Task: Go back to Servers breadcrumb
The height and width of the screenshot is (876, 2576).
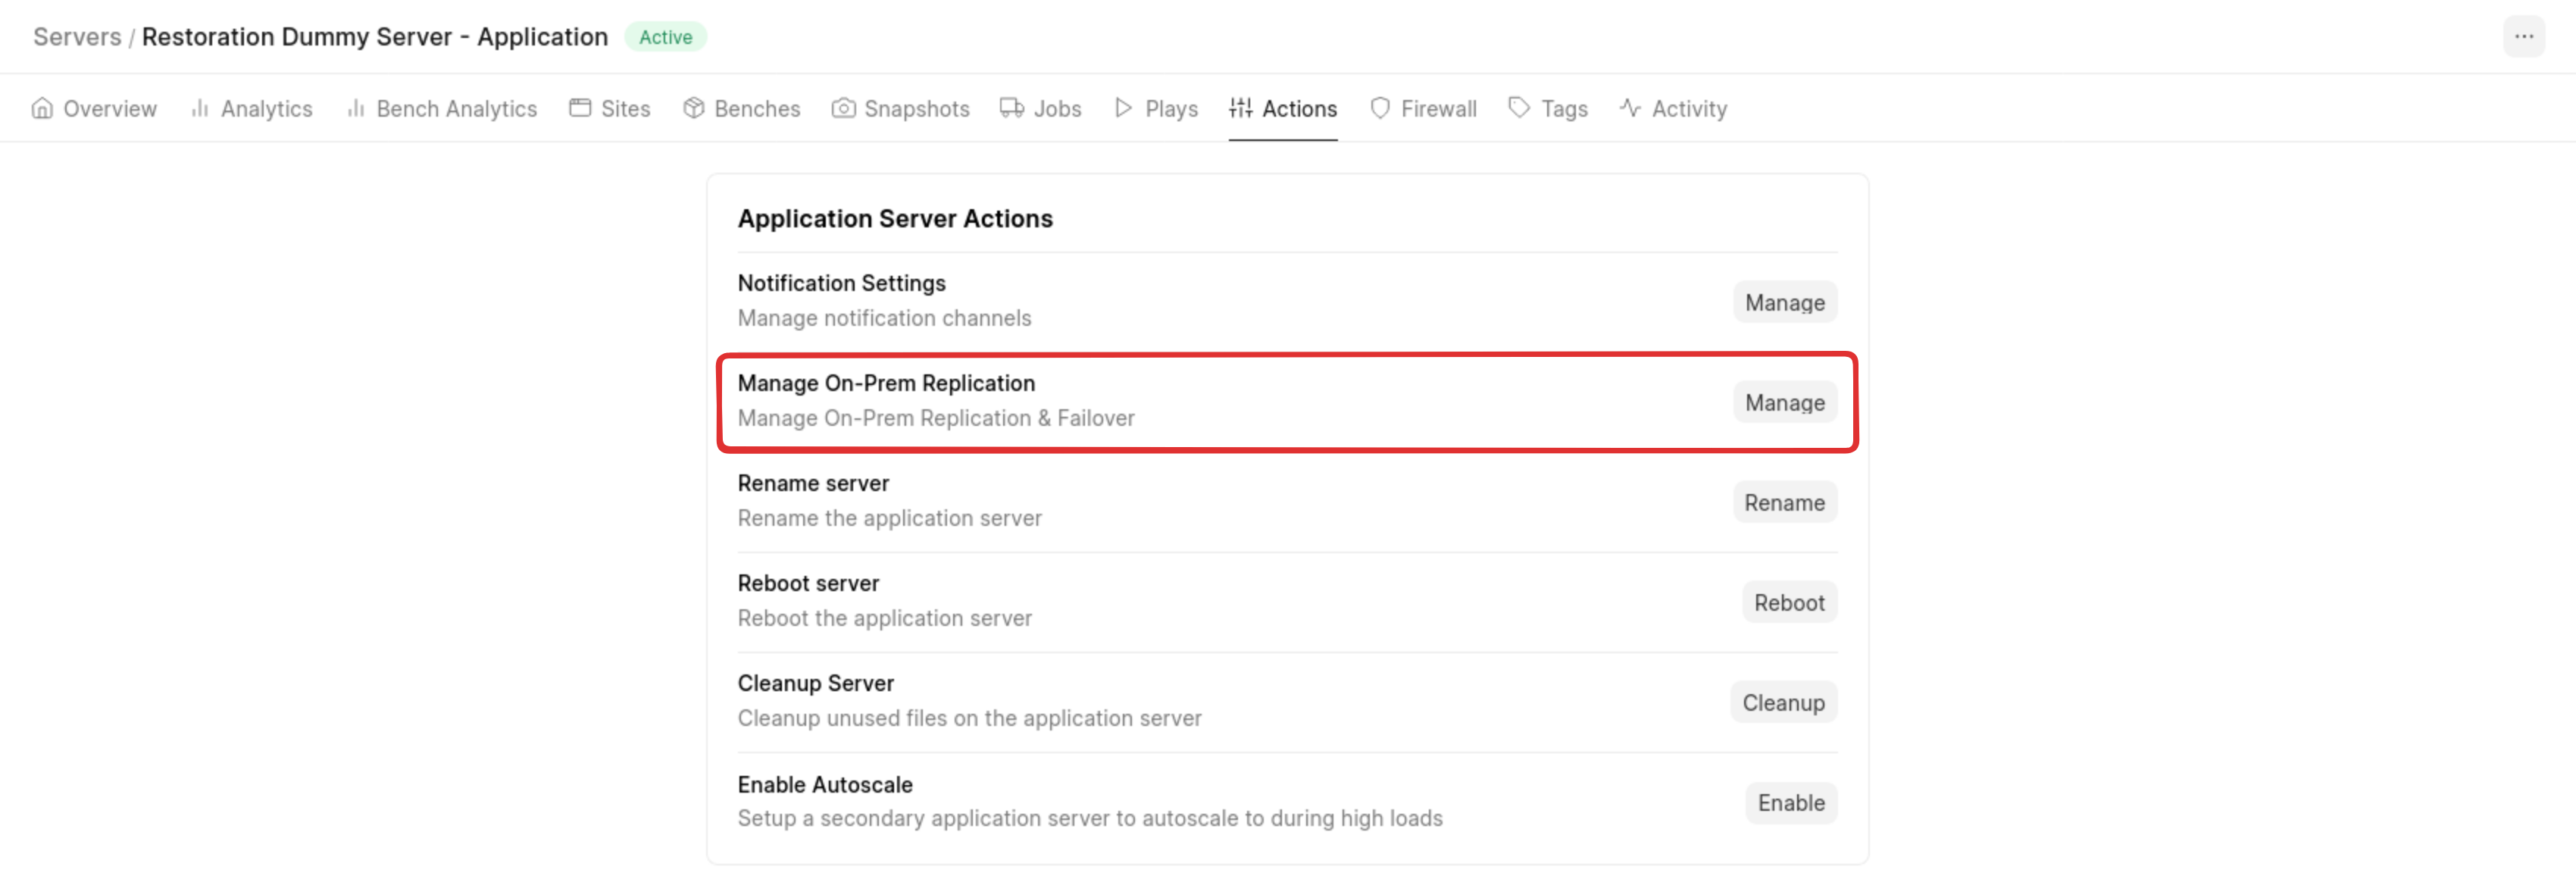Action: pos(77,37)
